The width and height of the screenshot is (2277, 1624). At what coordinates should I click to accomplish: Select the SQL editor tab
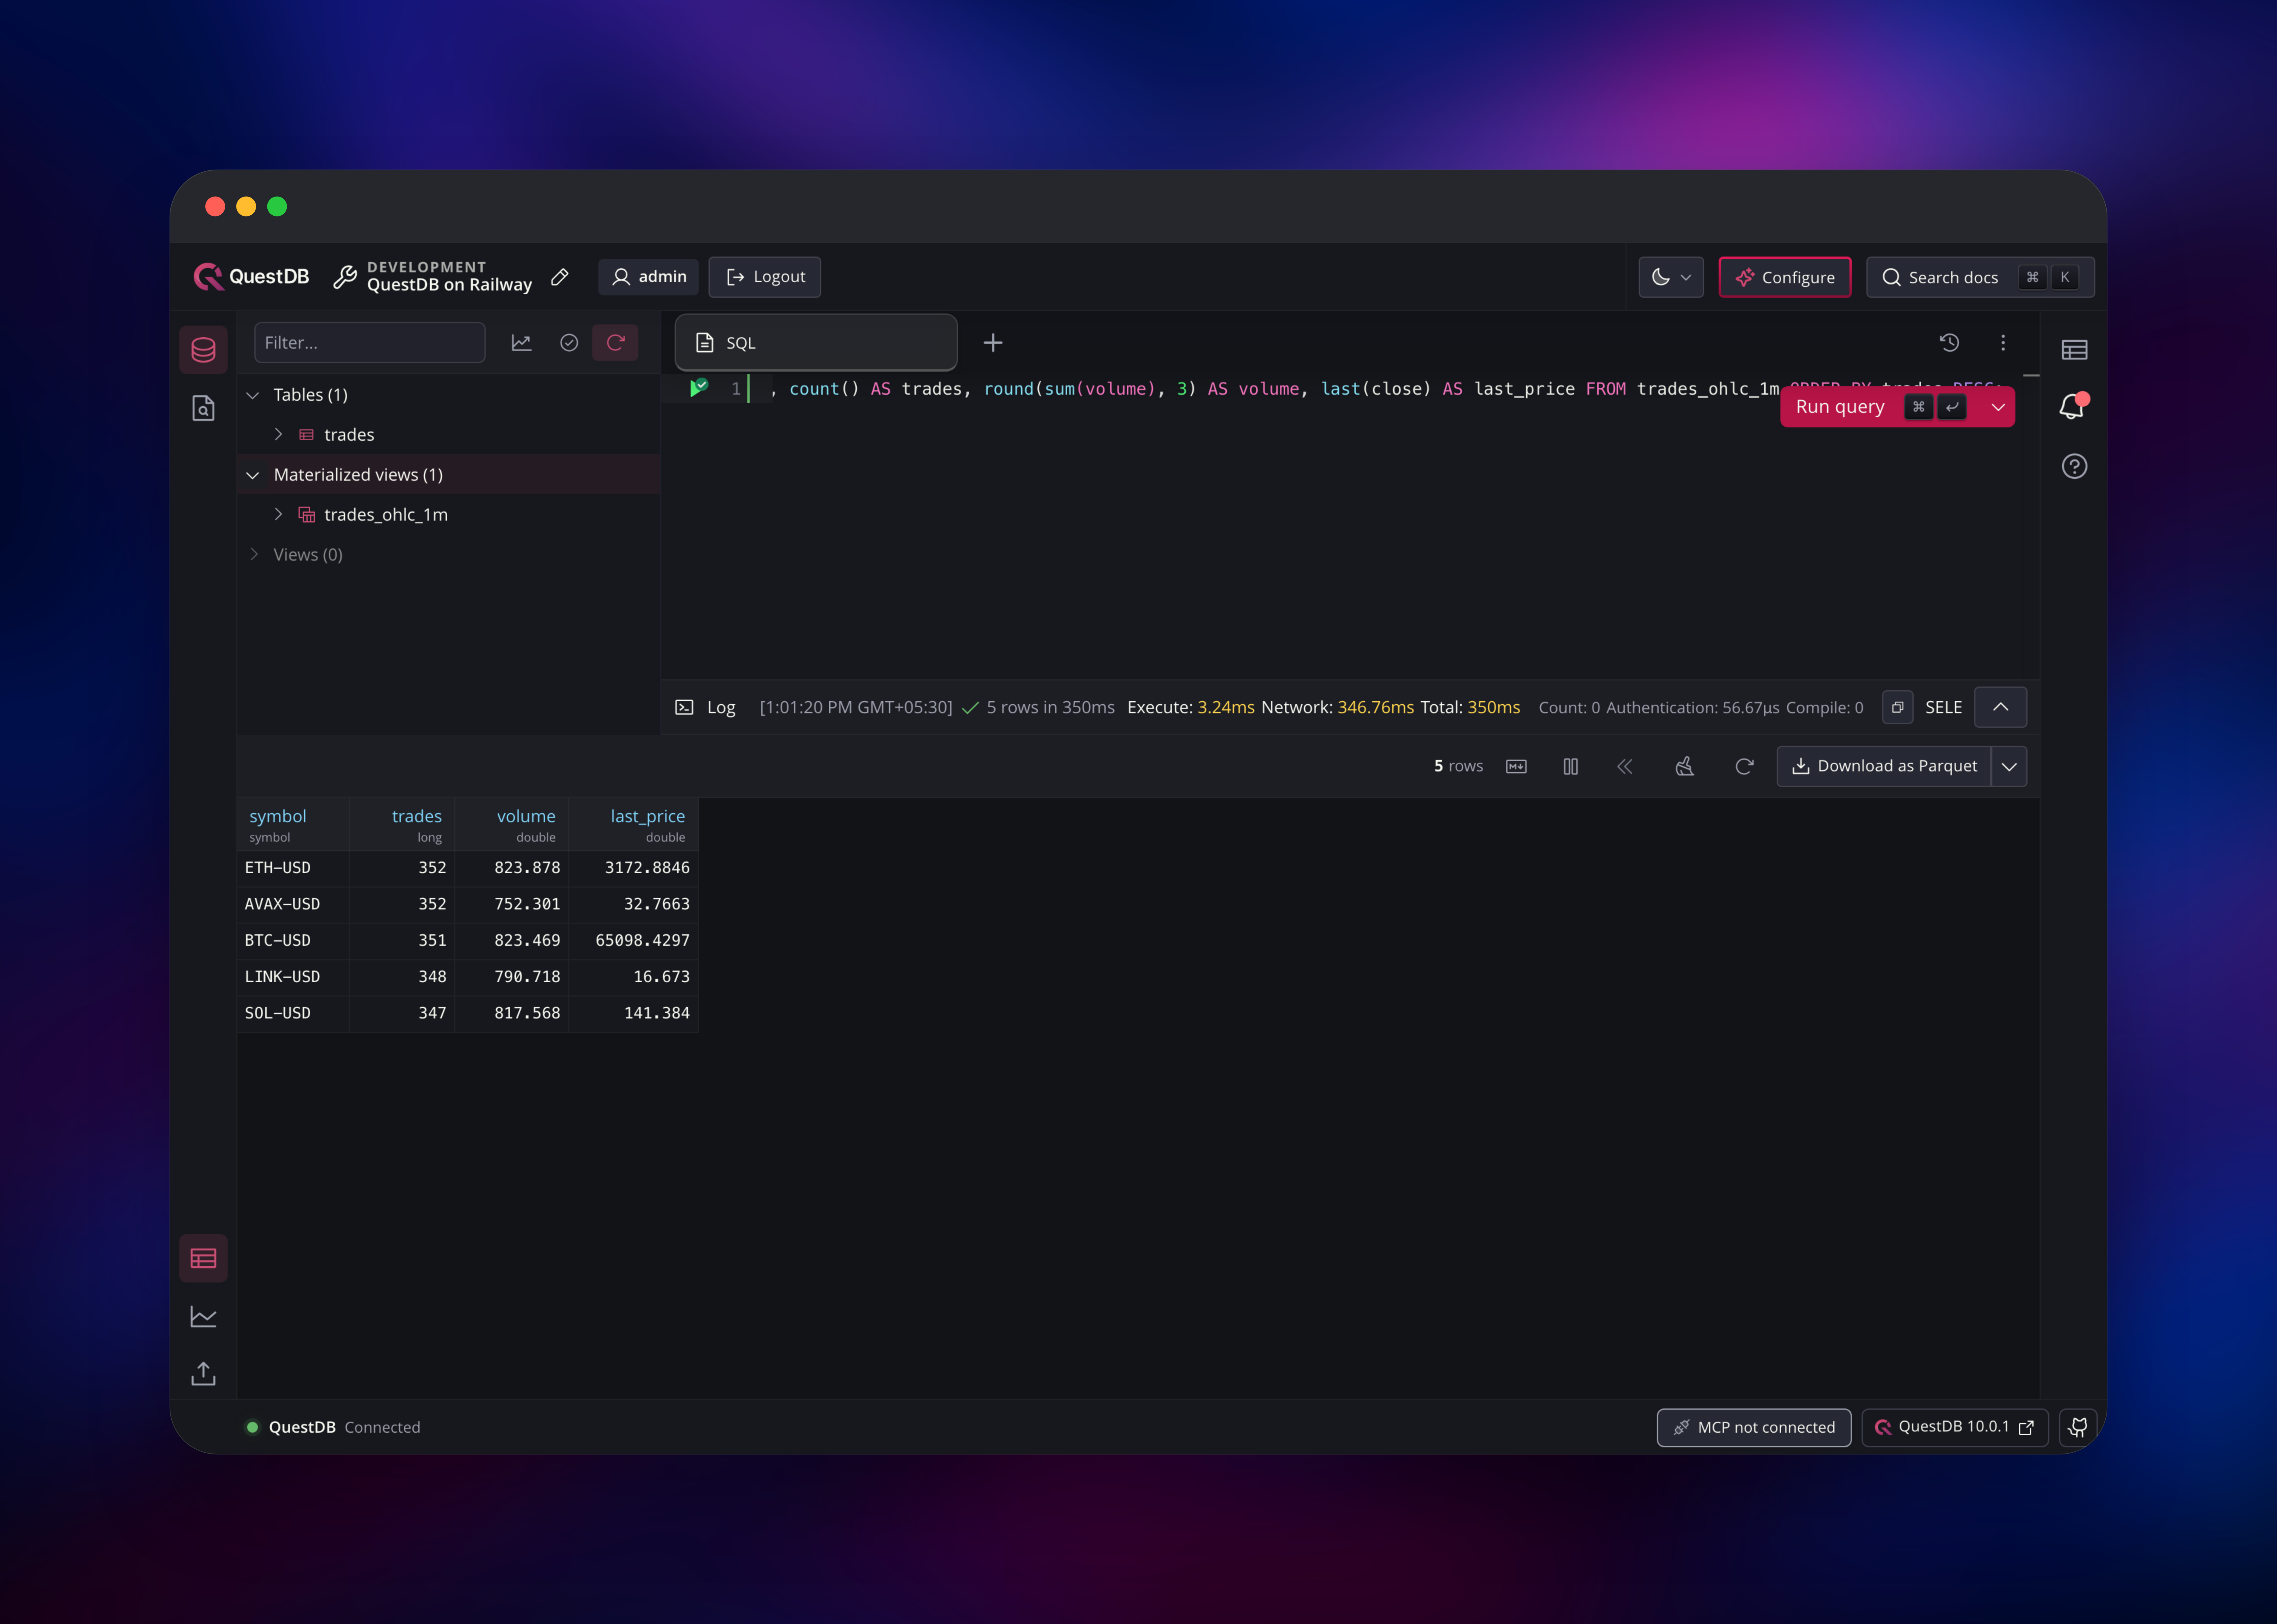(816, 343)
